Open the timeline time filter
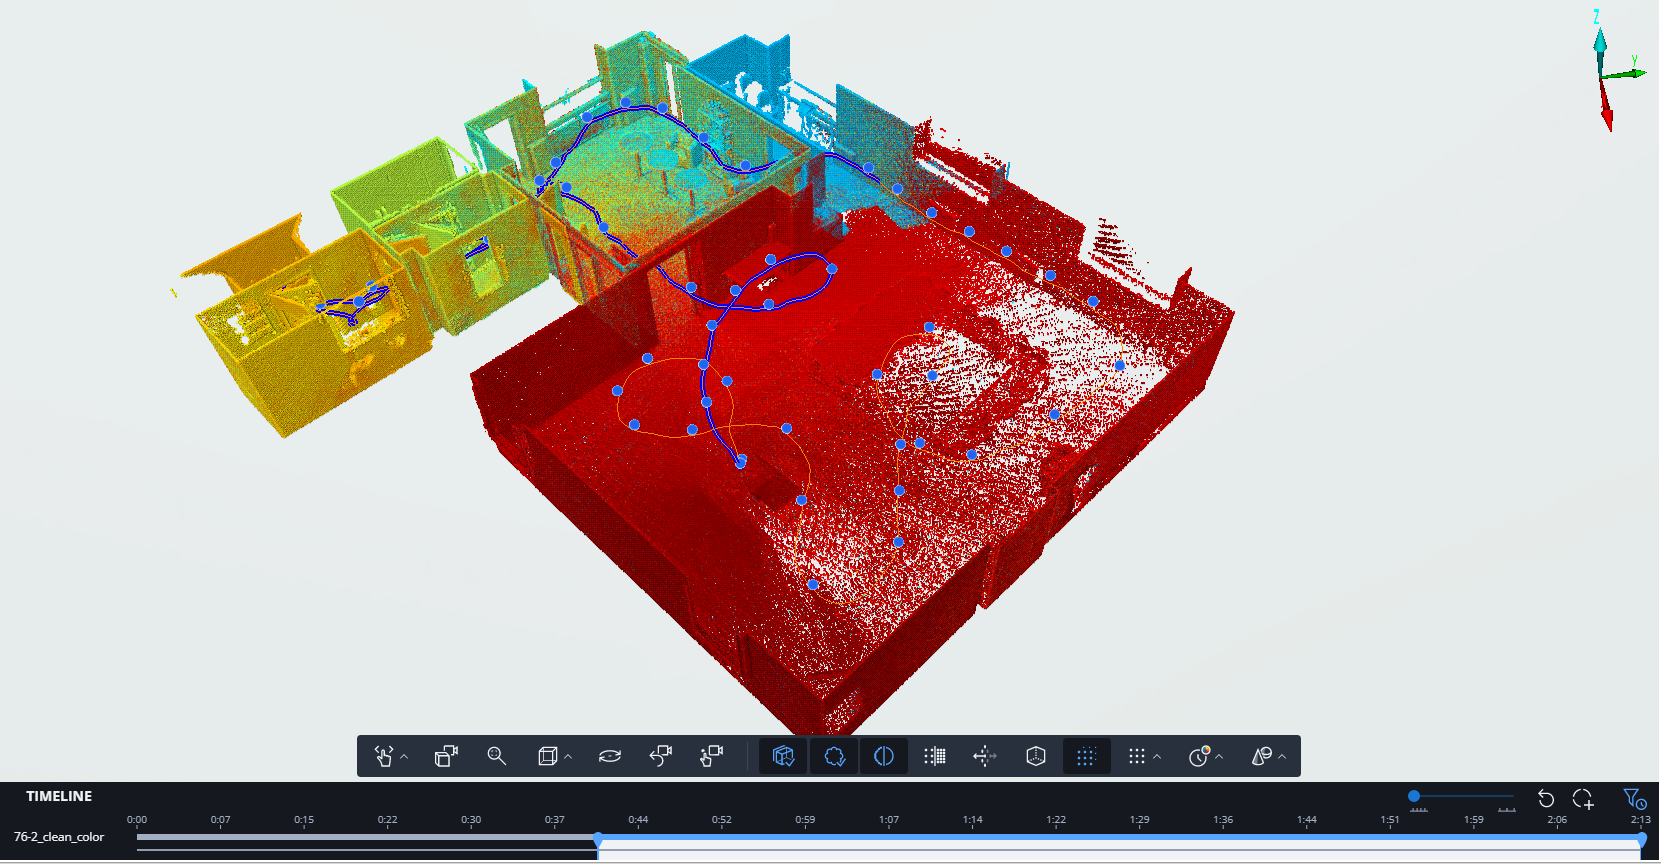This screenshot has height=864, width=1661. (x=1634, y=798)
